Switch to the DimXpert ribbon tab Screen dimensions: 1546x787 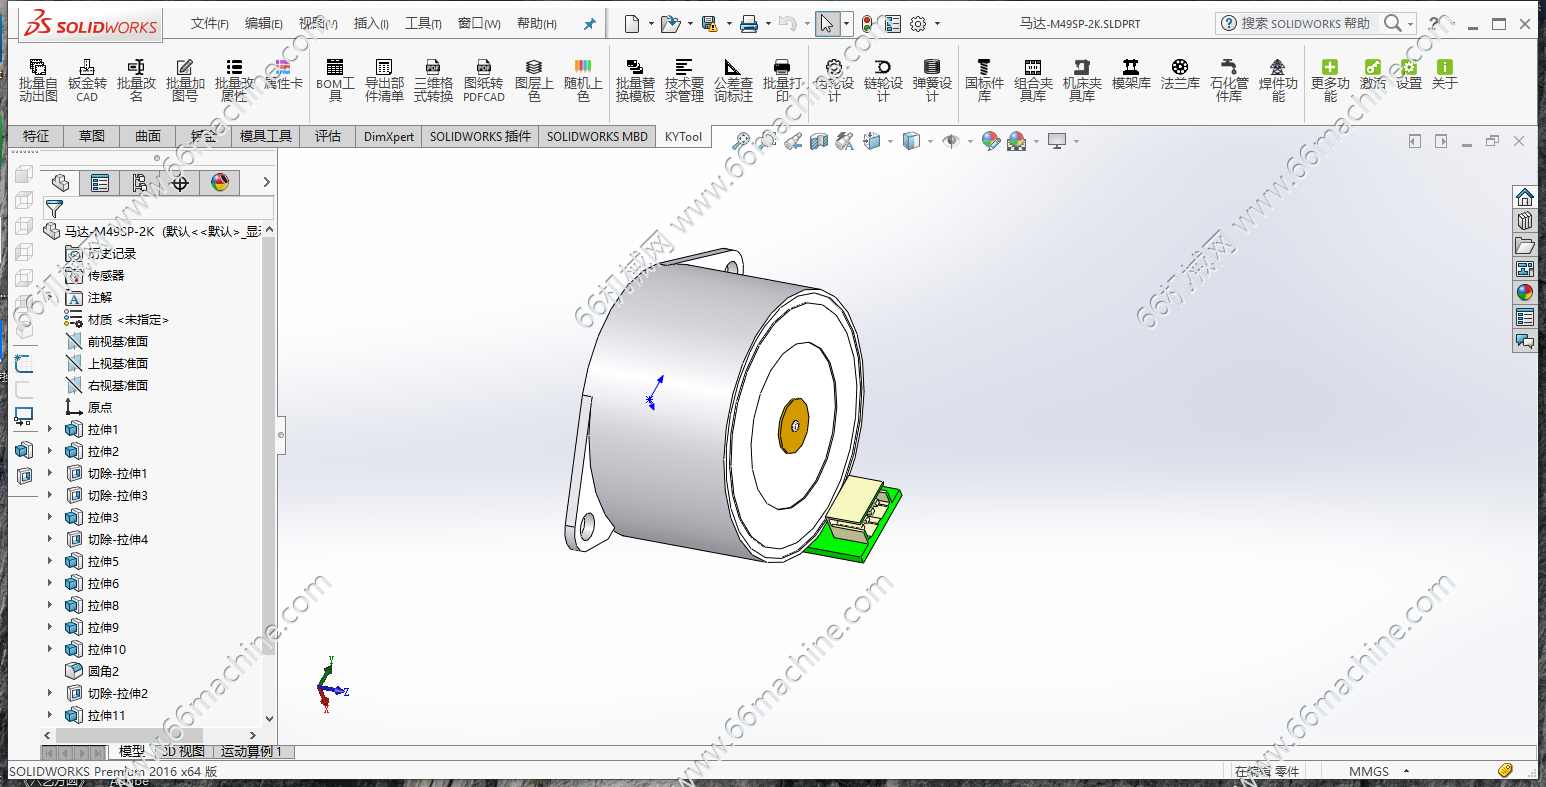[x=389, y=136]
